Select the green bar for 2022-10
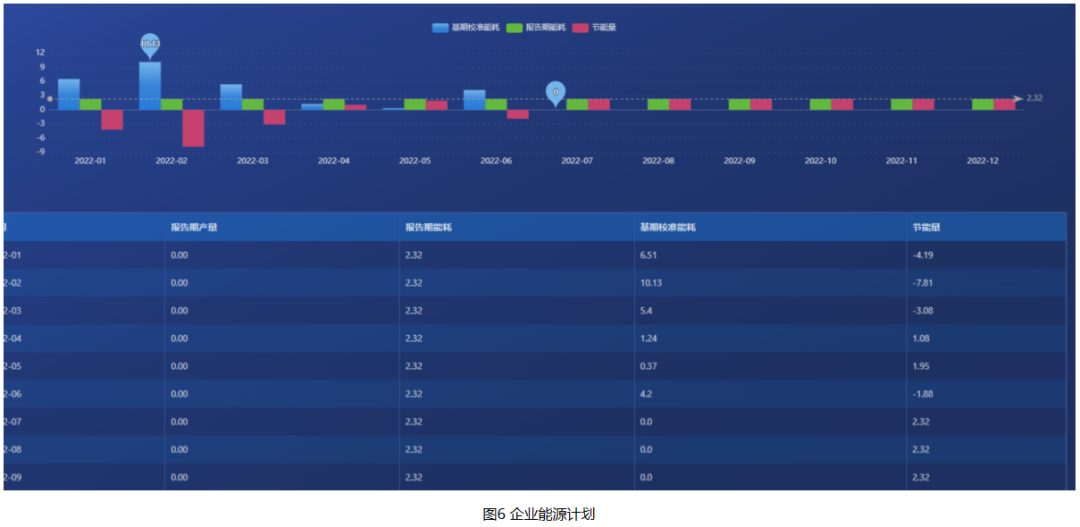 820,104
